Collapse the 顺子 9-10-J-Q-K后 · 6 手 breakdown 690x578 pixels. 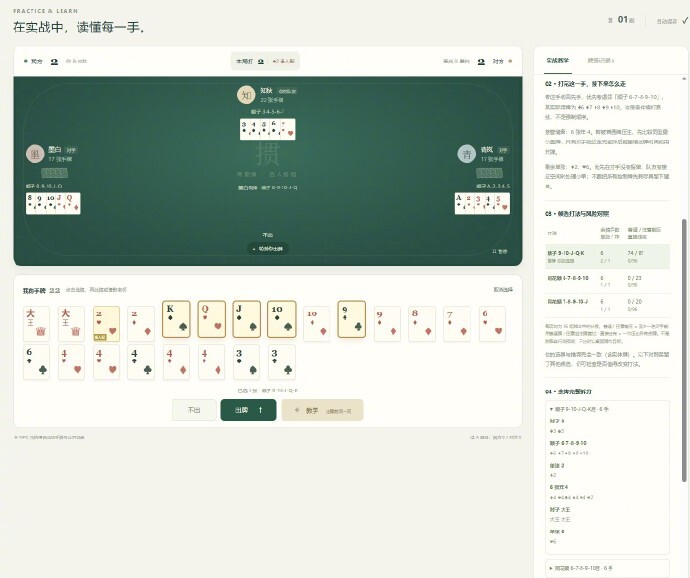tap(579, 409)
